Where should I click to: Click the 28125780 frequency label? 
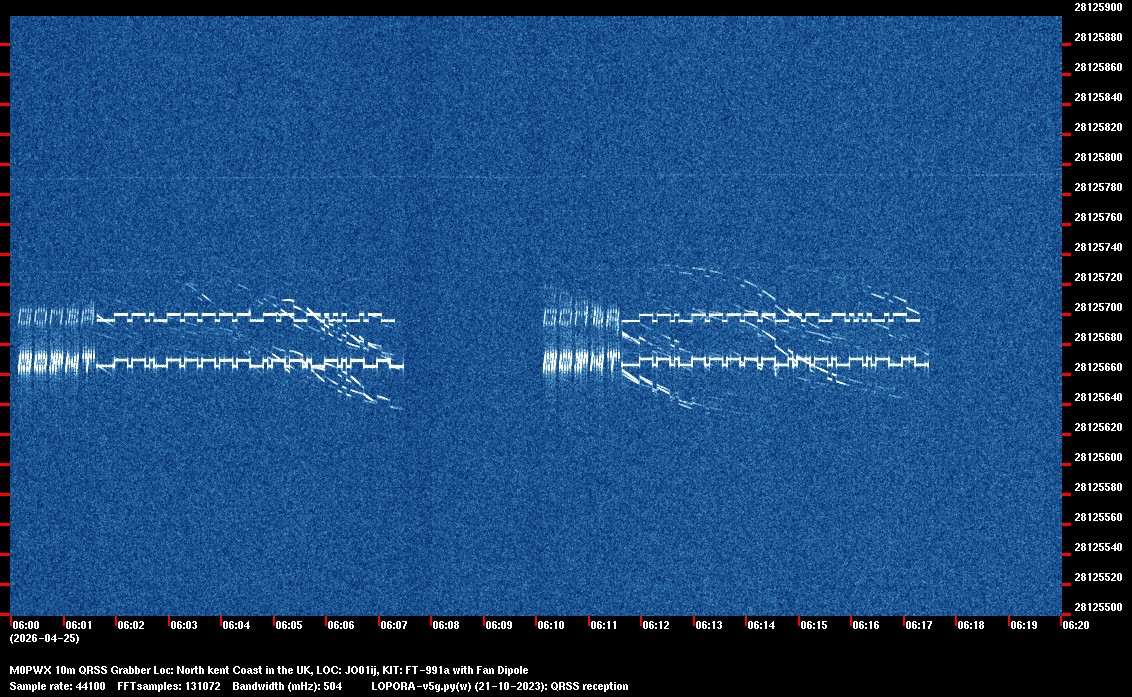1098,187
